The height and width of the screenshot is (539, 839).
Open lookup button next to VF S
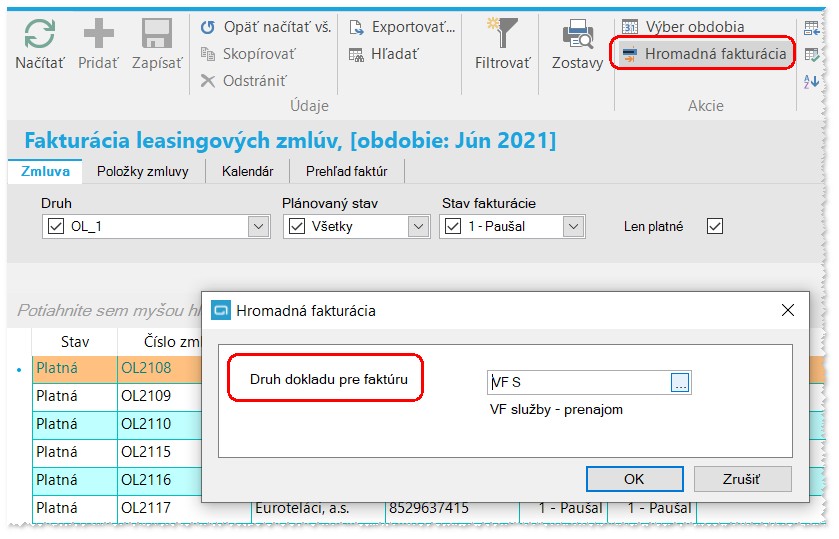point(680,382)
